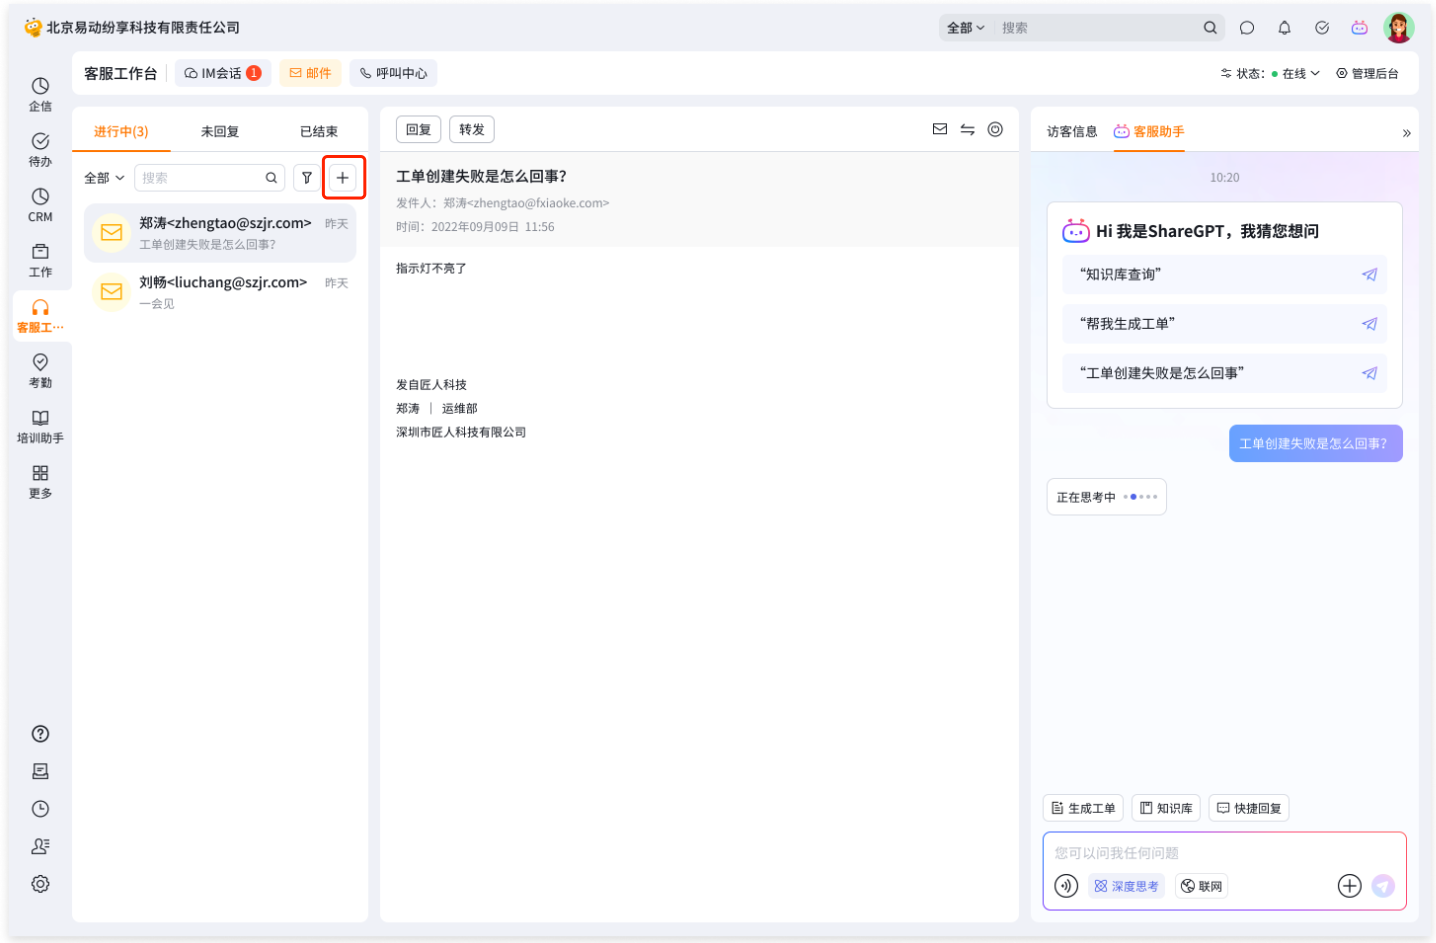Switch to the 未回复 tab
Viewport: 1436px width, 943px height.
[x=220, y=131]
